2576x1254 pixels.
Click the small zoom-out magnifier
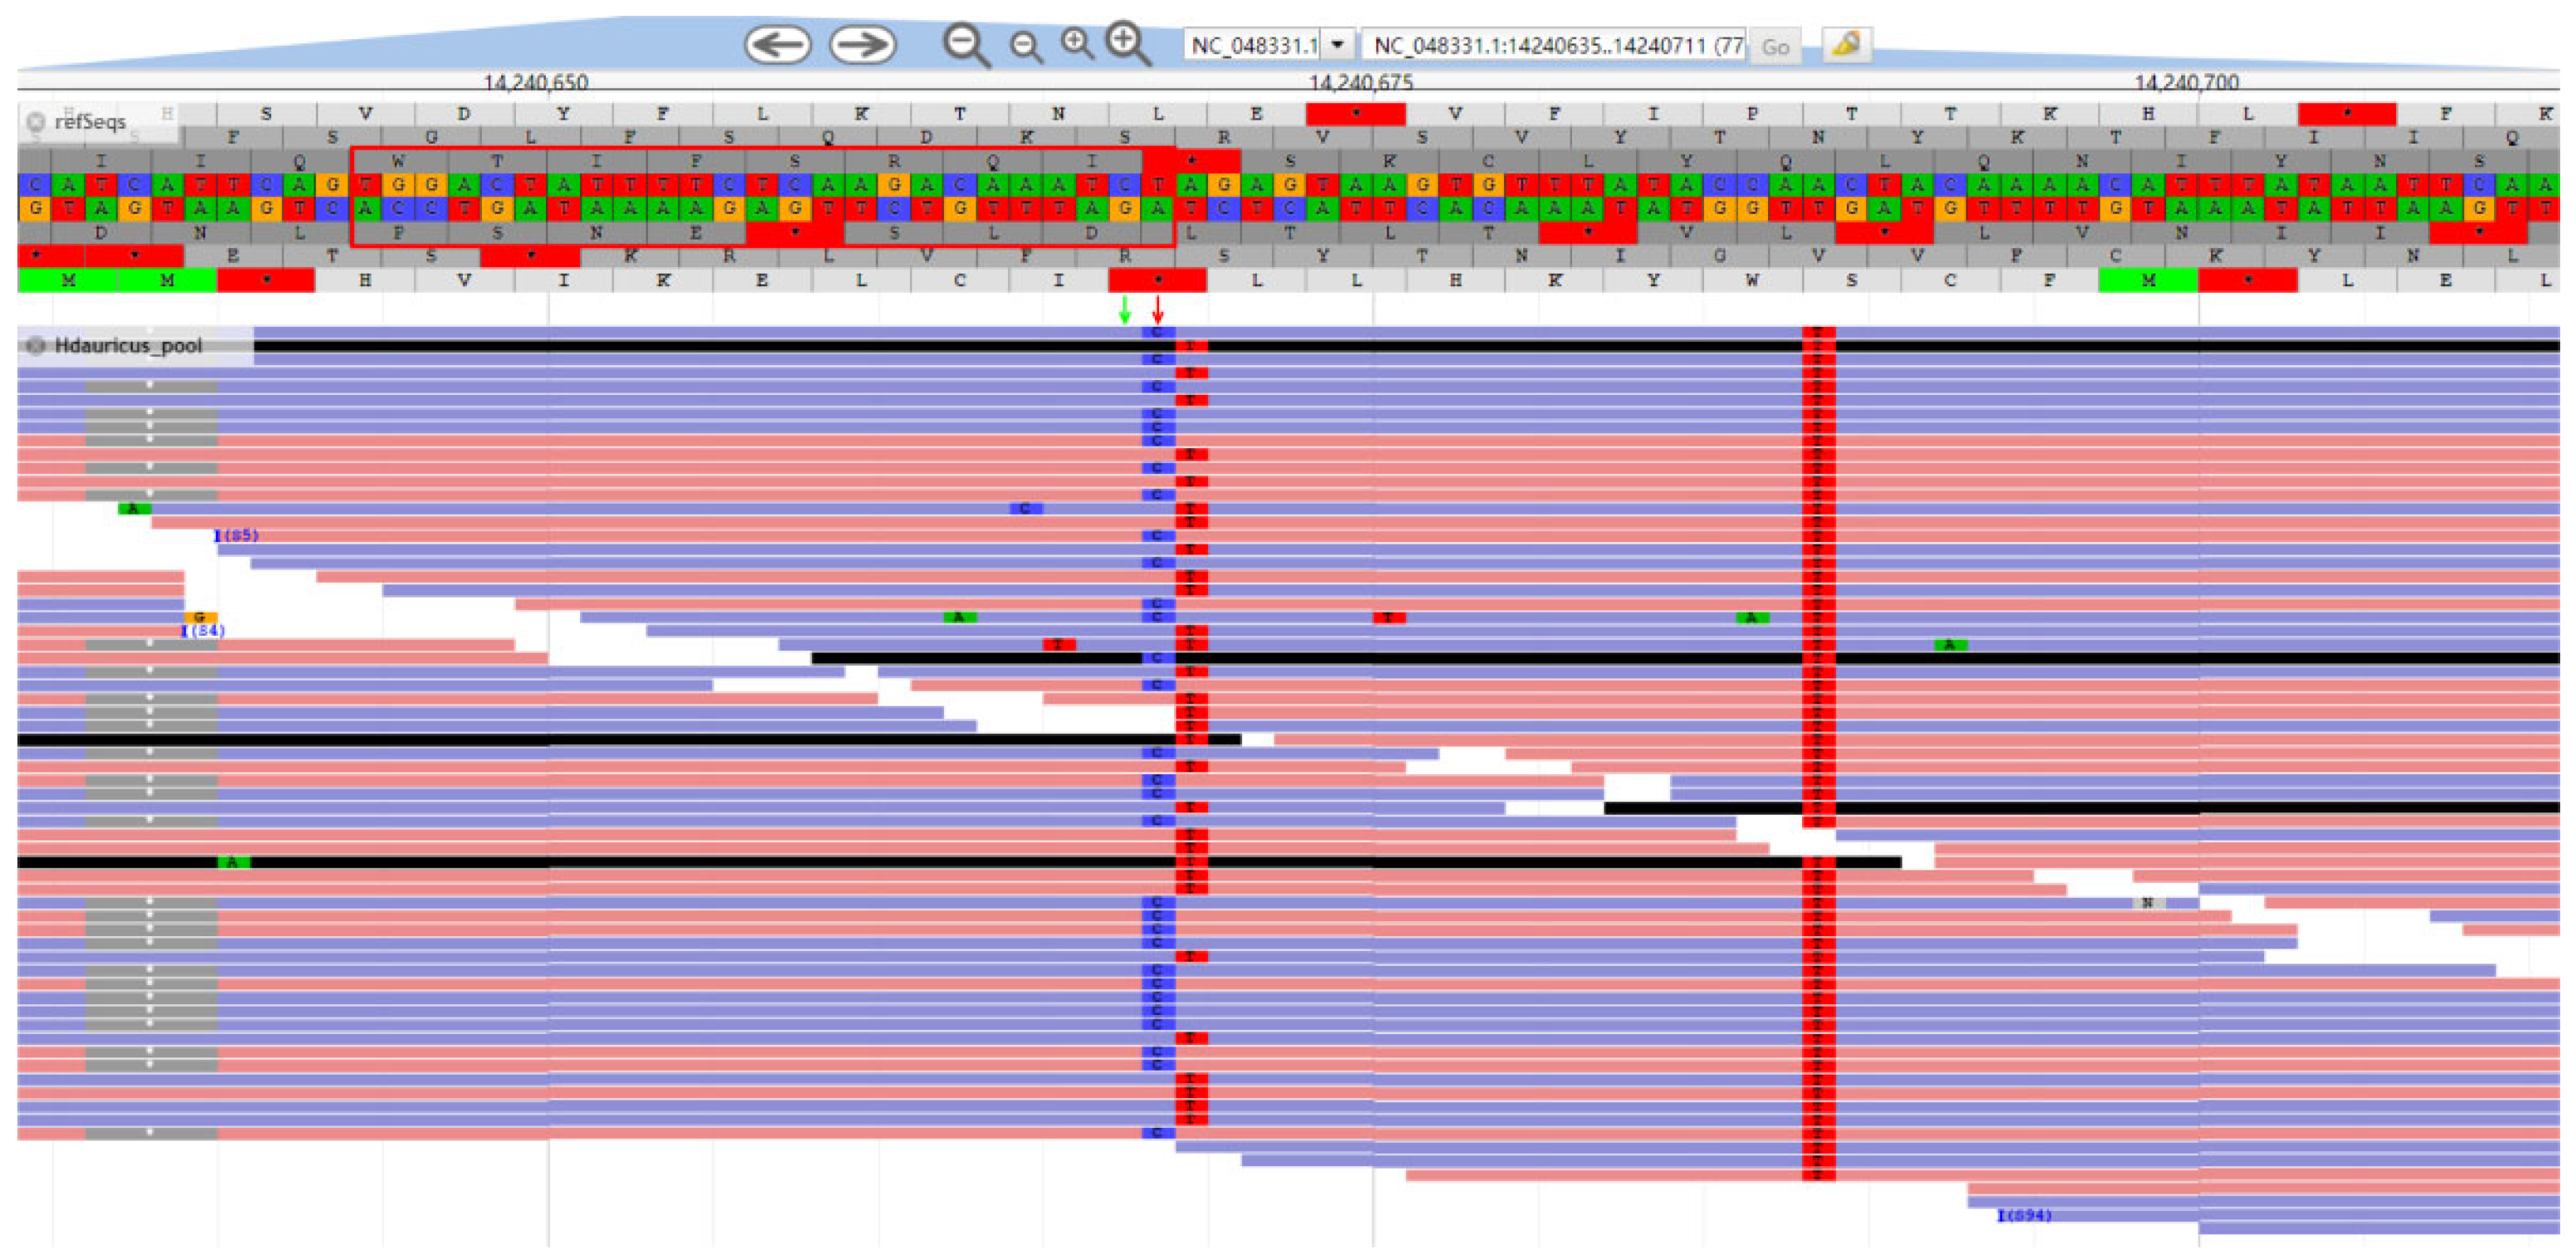pyautogui.click(x=1025, y=46)
